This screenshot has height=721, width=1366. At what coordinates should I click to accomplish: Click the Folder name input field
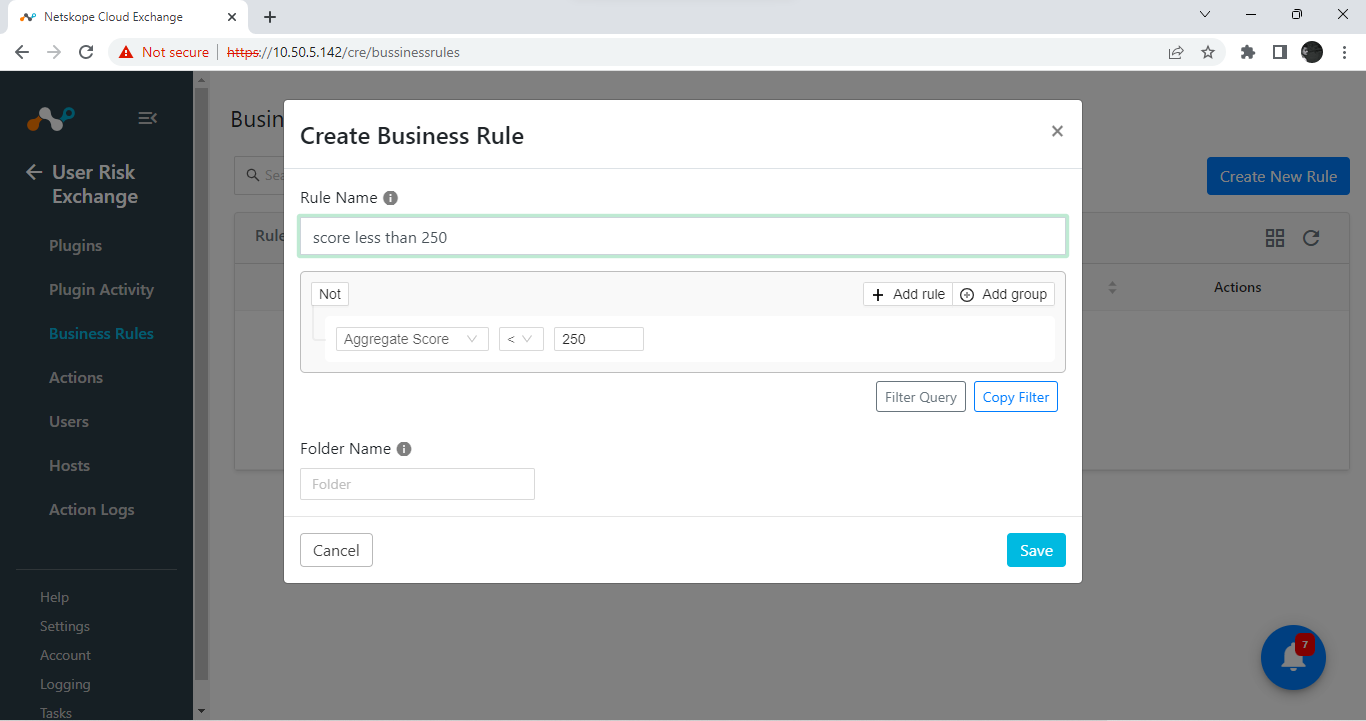point(417,484)
